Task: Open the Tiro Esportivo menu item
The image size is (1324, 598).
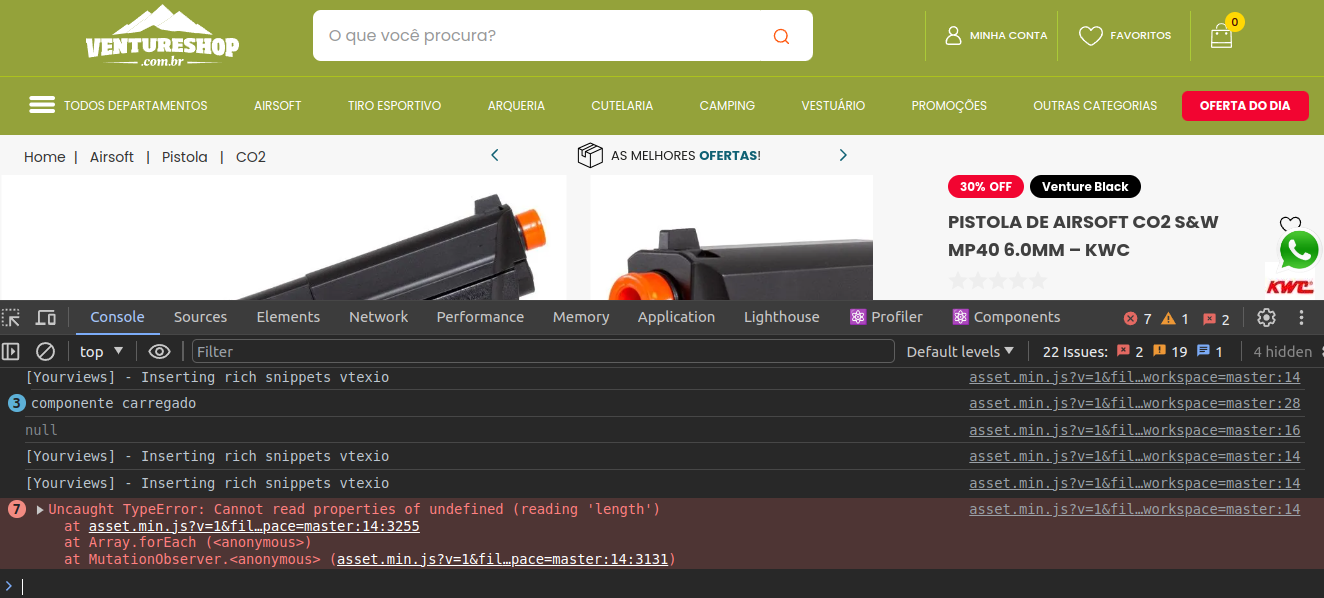Action: [394, 105]
